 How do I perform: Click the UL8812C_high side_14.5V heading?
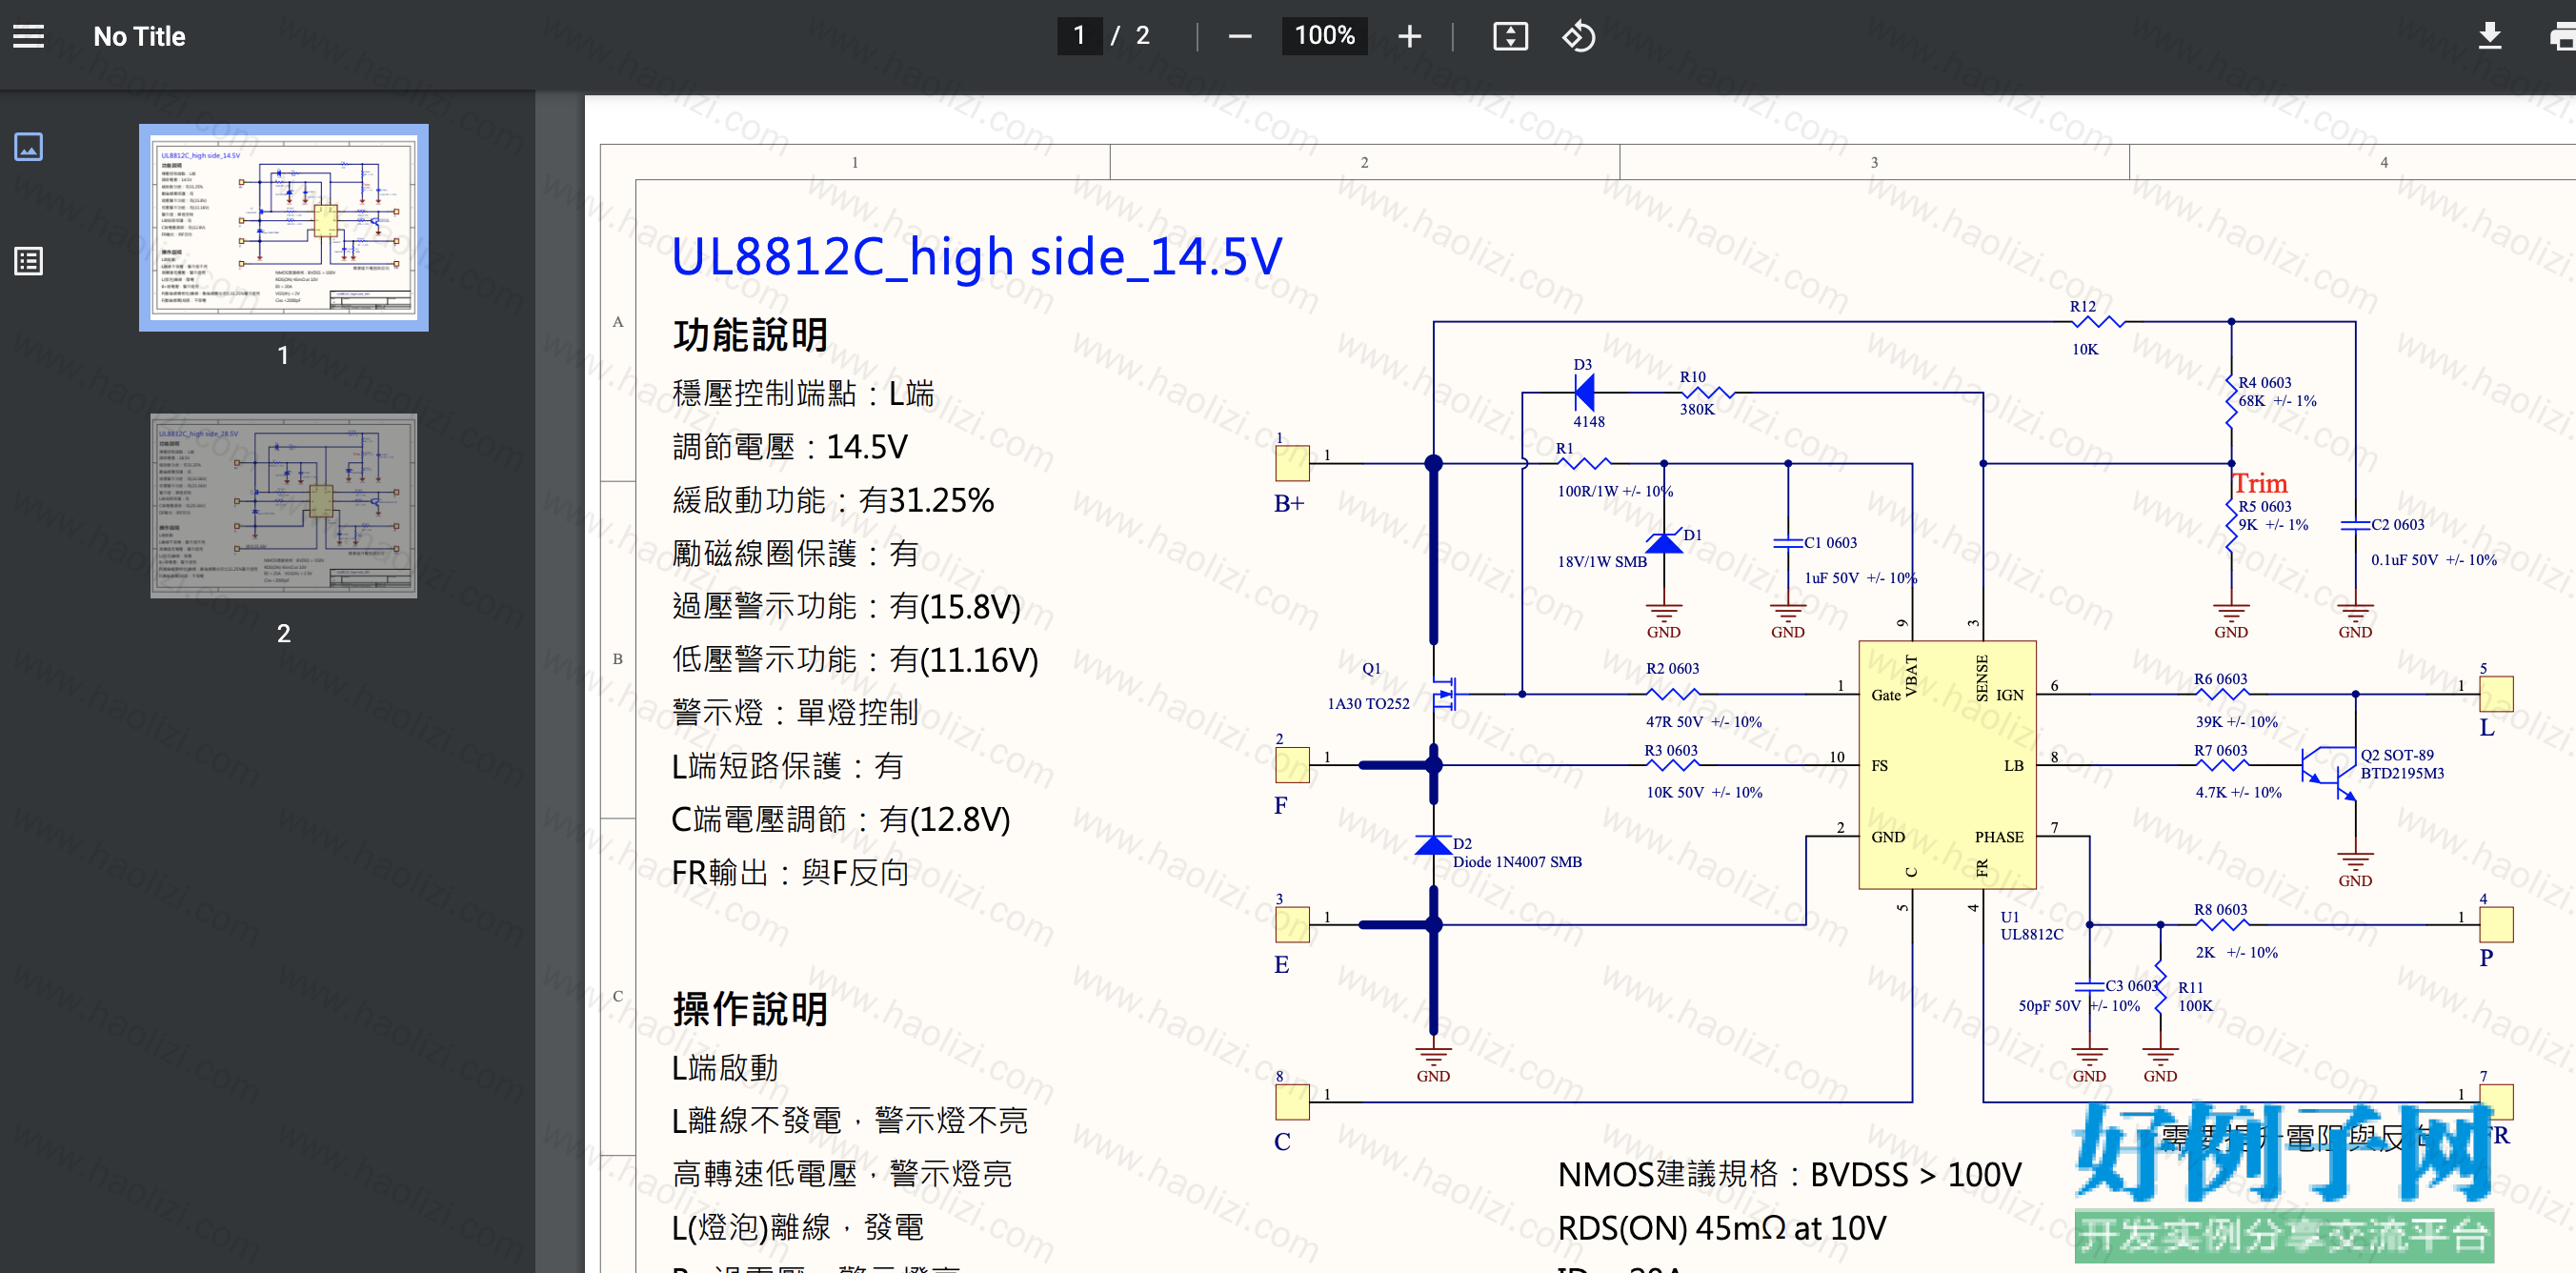[x=976, y=257]
